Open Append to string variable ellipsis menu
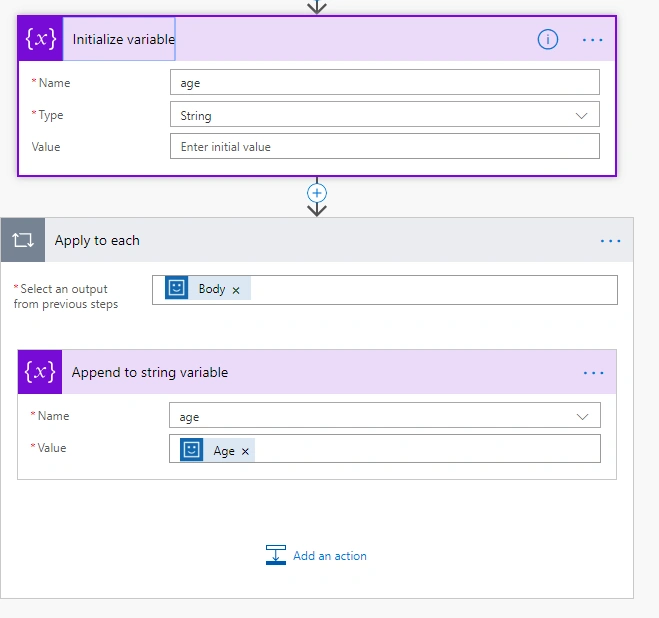Image resolution: width=659 pixels, height=618 pixels. (x=593, y=373)
